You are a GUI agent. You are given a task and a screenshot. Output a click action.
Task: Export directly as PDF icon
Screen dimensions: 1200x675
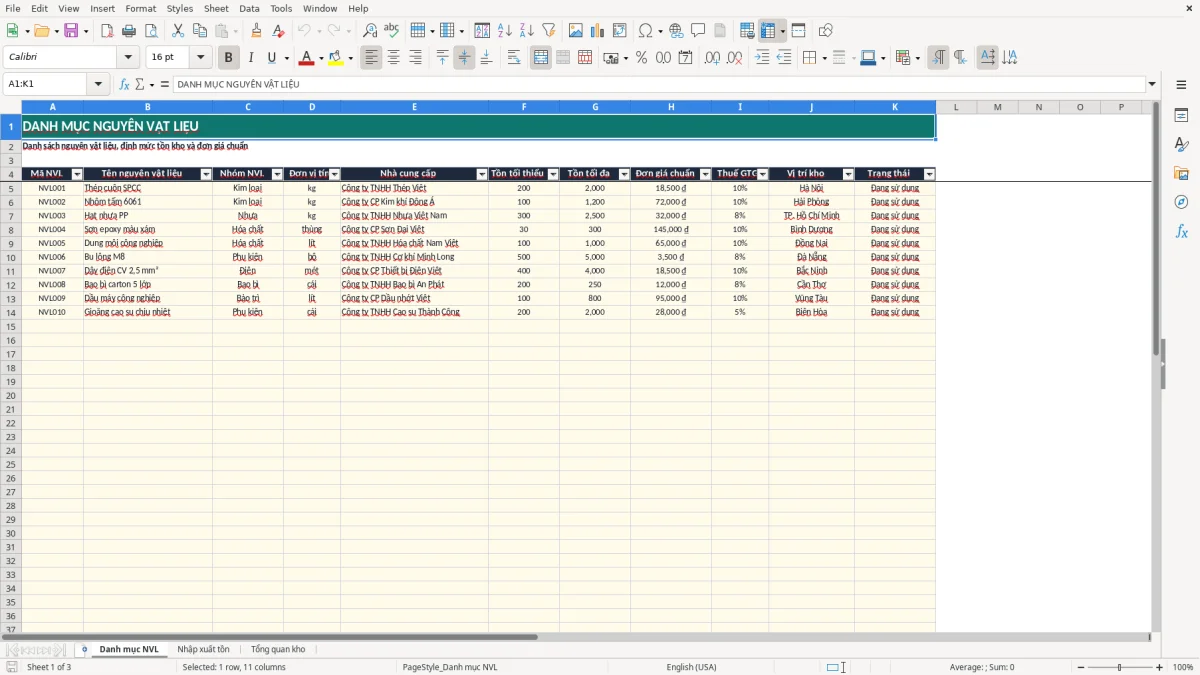[x=107, y=31]
